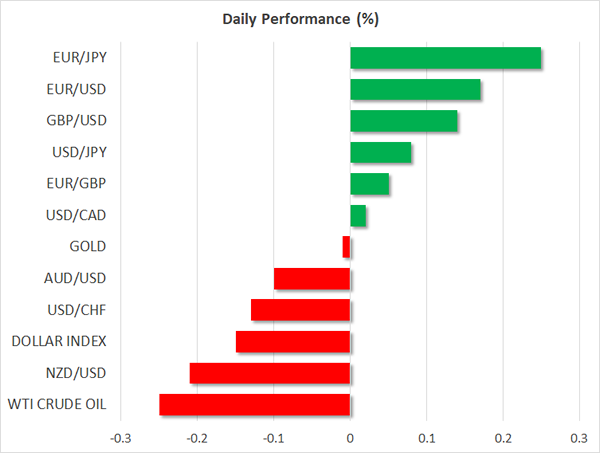Select the USD/JPY green bar
The width and height of the screenshot is (600, 453).
(x=381, y=153)
